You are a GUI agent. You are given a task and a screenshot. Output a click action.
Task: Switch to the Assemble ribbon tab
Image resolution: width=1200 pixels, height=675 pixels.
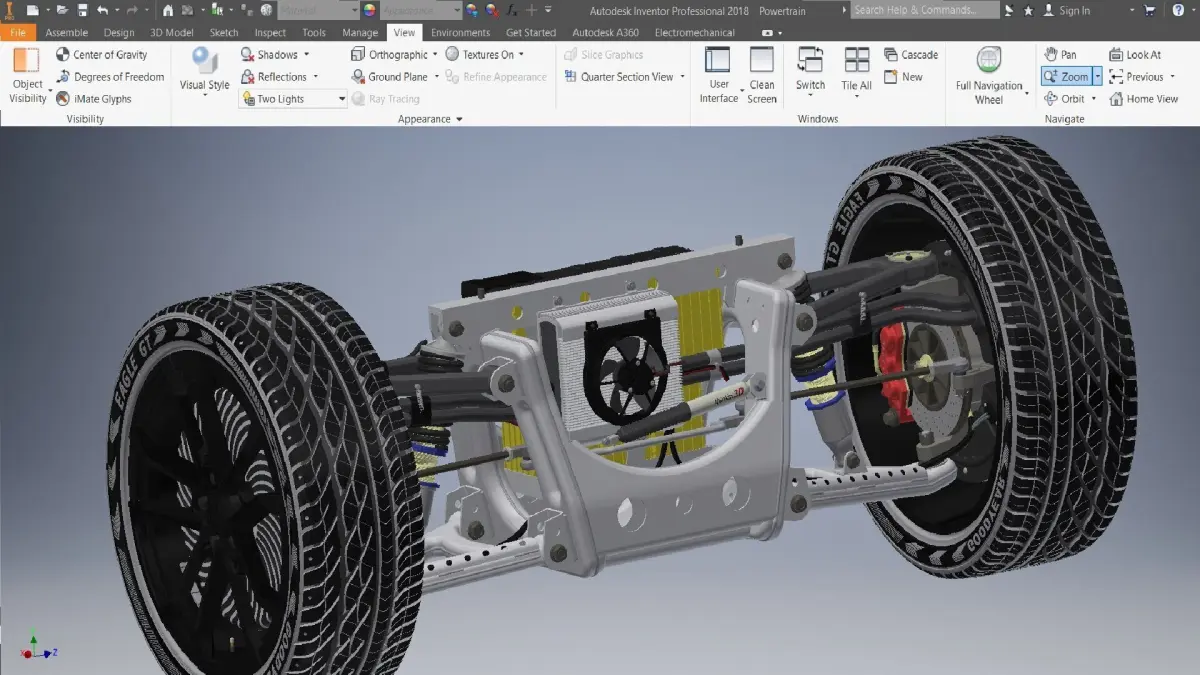click(x=67, y=33)
